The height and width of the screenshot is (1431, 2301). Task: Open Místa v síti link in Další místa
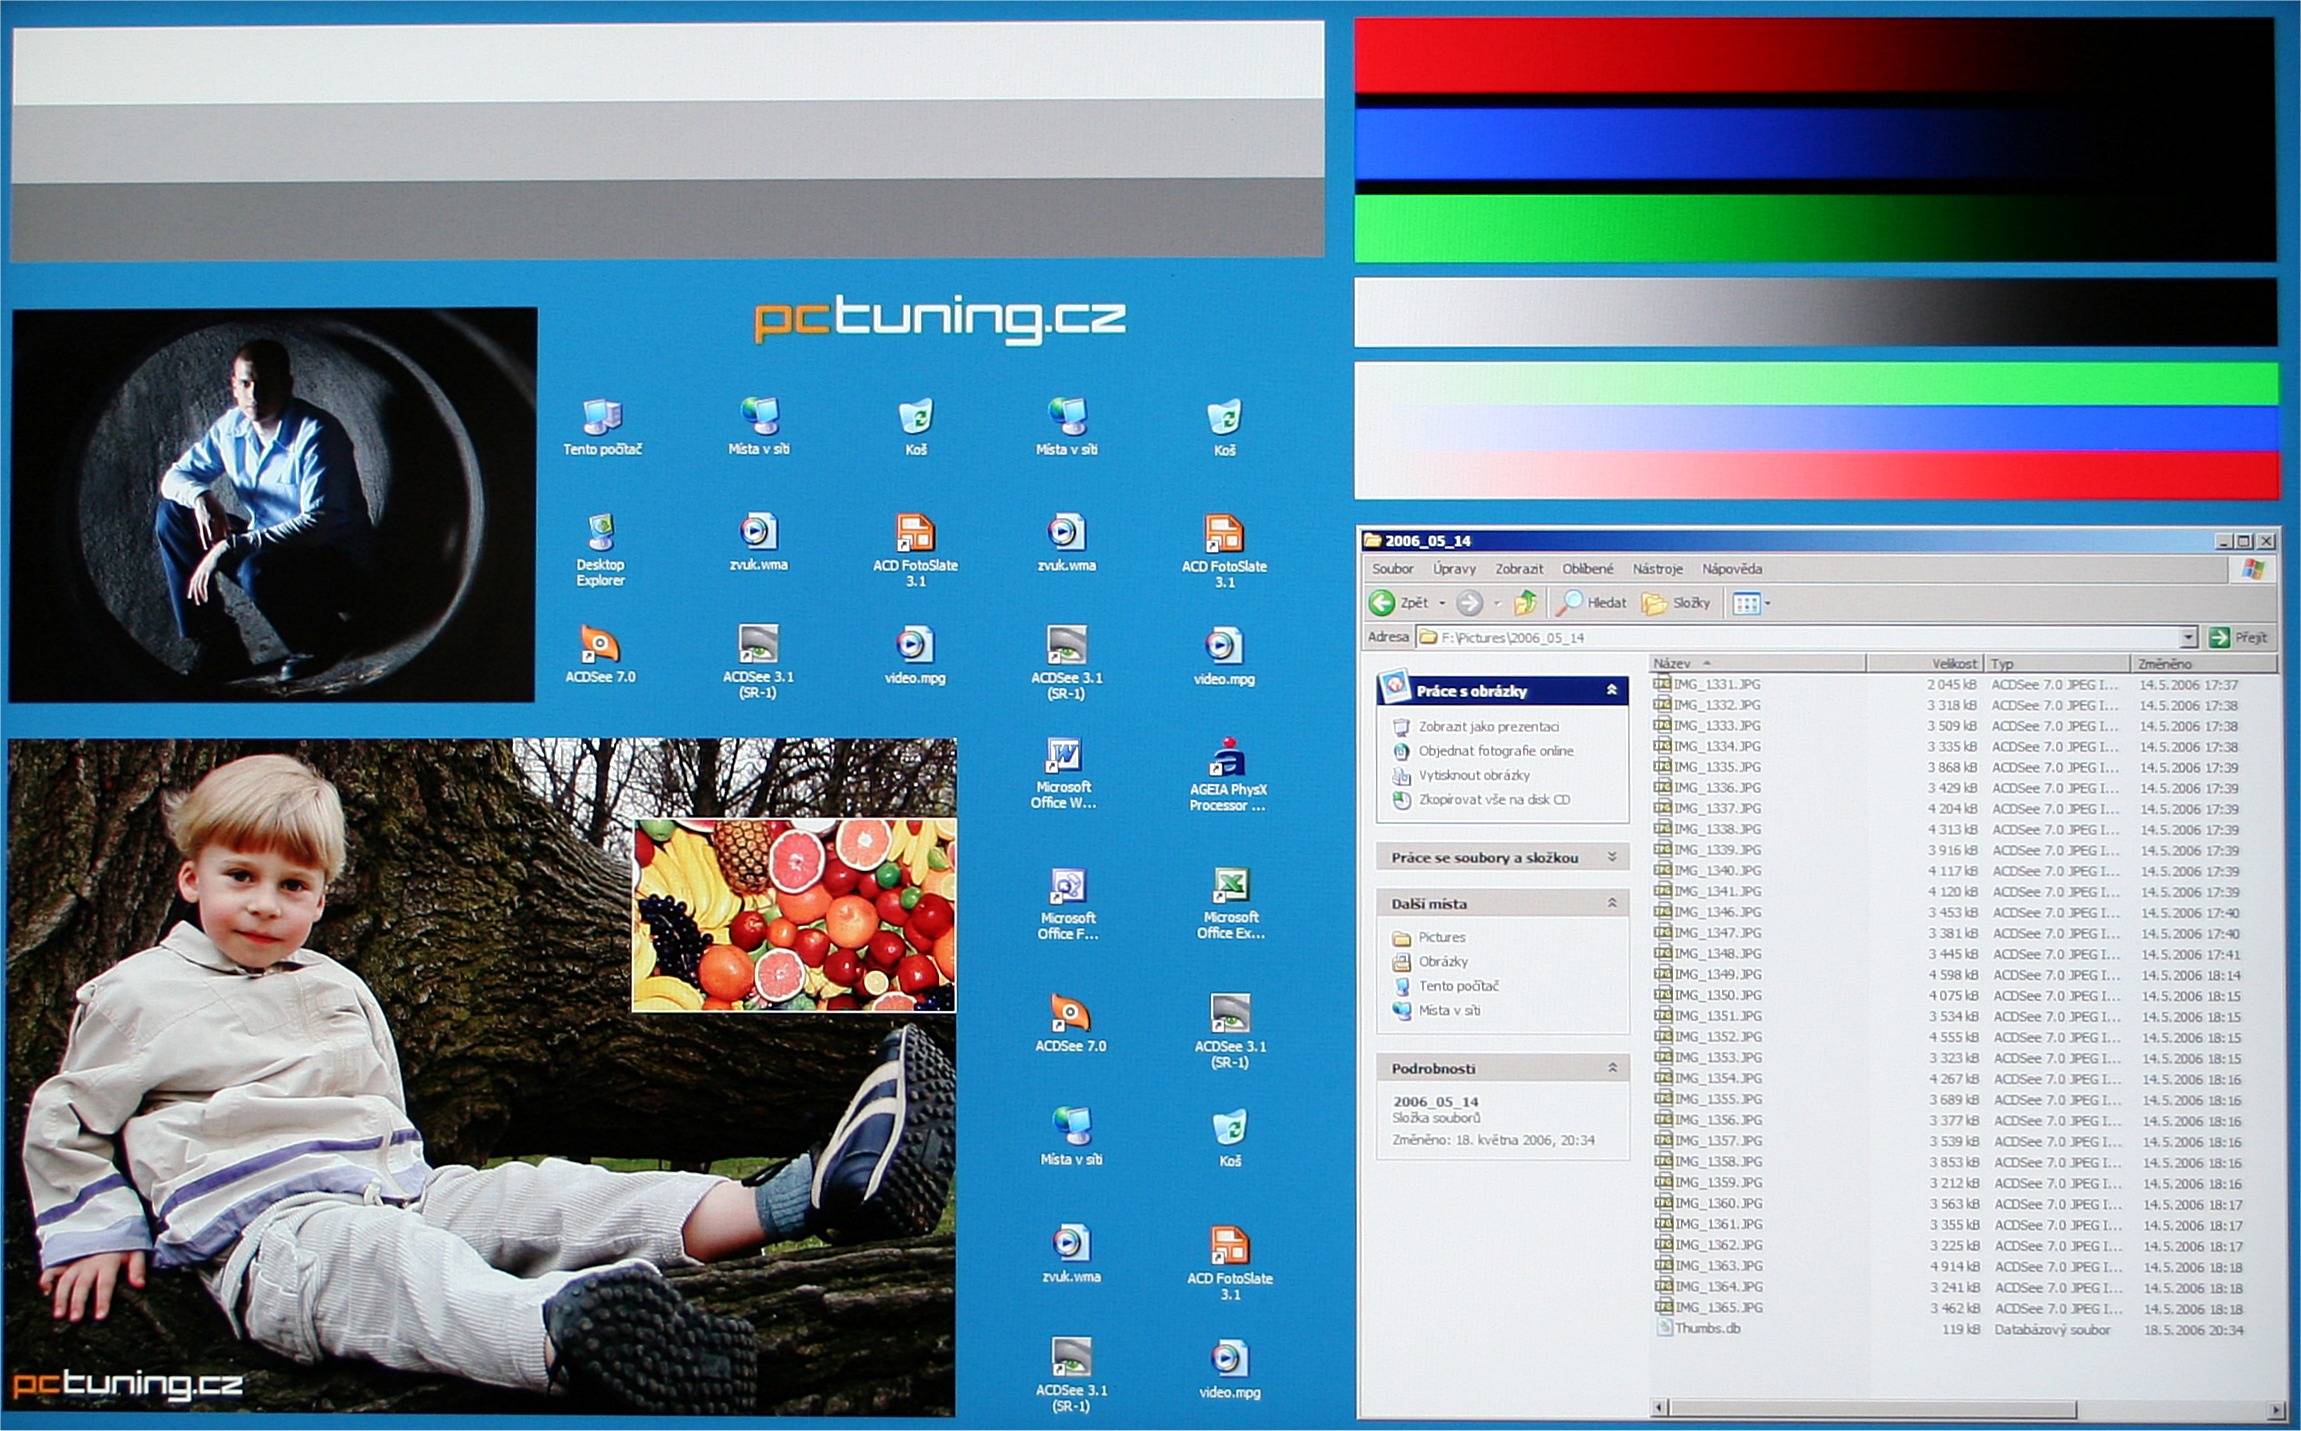coord(1449,1010)
